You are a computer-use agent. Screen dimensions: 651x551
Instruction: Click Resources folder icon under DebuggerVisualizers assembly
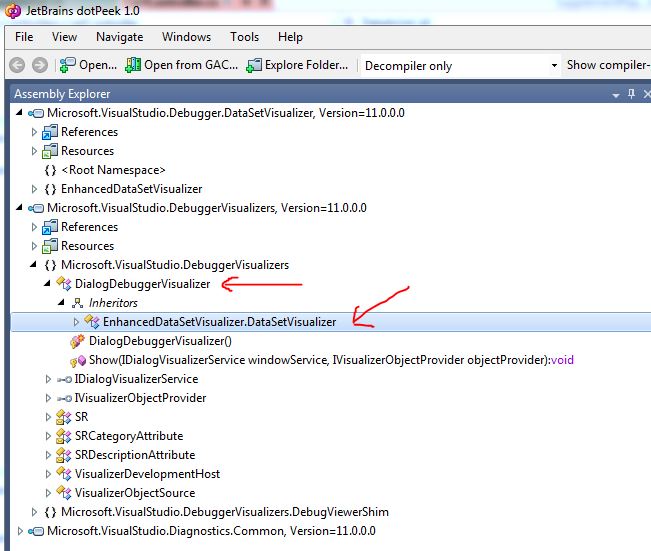50,247
